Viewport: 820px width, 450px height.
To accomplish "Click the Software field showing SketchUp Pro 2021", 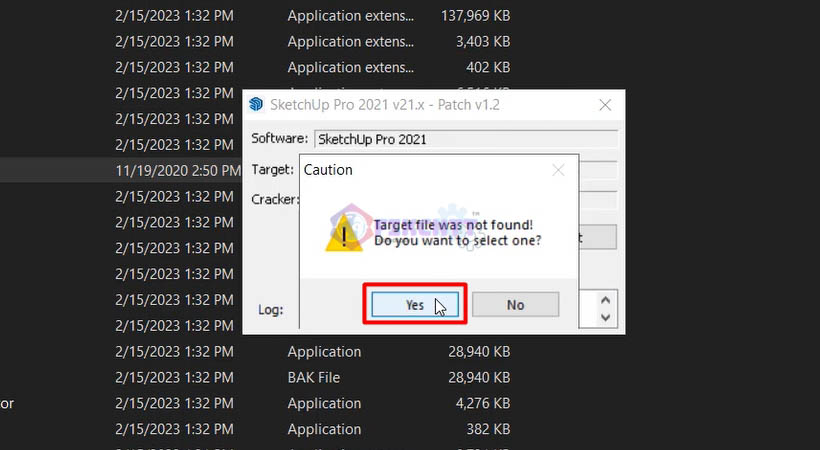I will (x=466, y=139).
